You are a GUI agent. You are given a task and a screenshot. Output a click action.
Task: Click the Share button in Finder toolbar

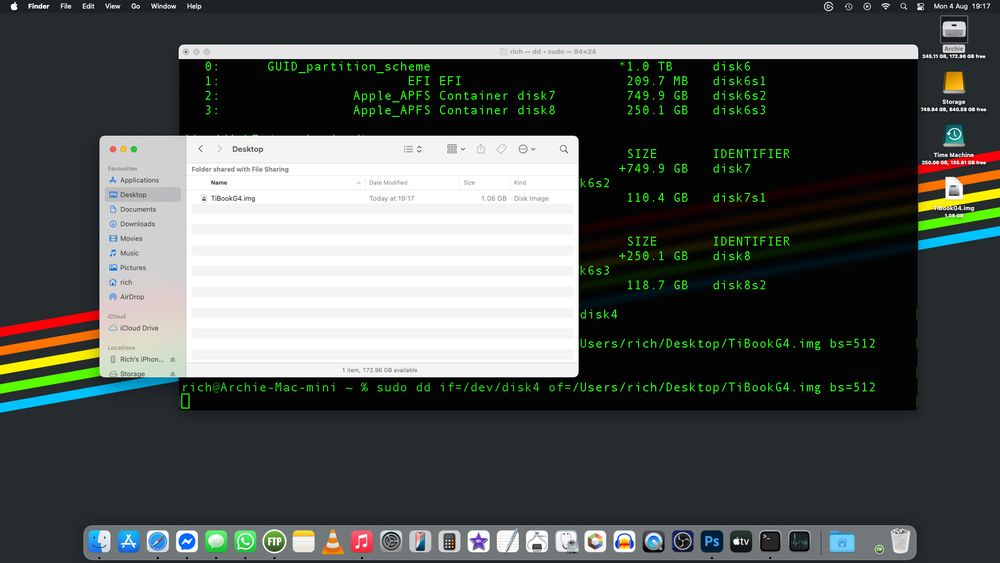click(x=481, y=149)
